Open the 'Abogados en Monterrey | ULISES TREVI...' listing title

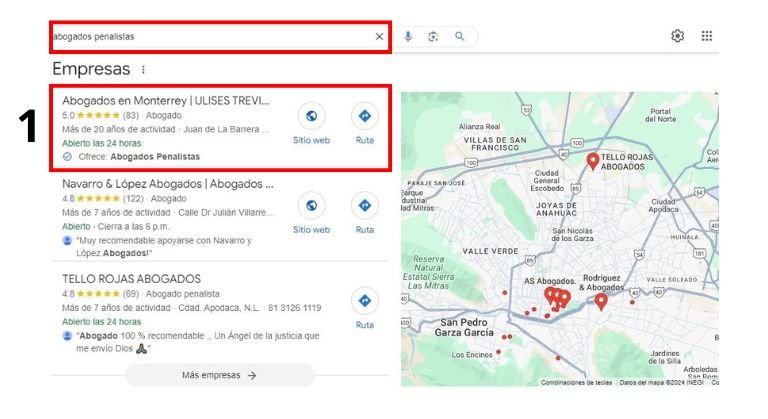coord(166,101)
